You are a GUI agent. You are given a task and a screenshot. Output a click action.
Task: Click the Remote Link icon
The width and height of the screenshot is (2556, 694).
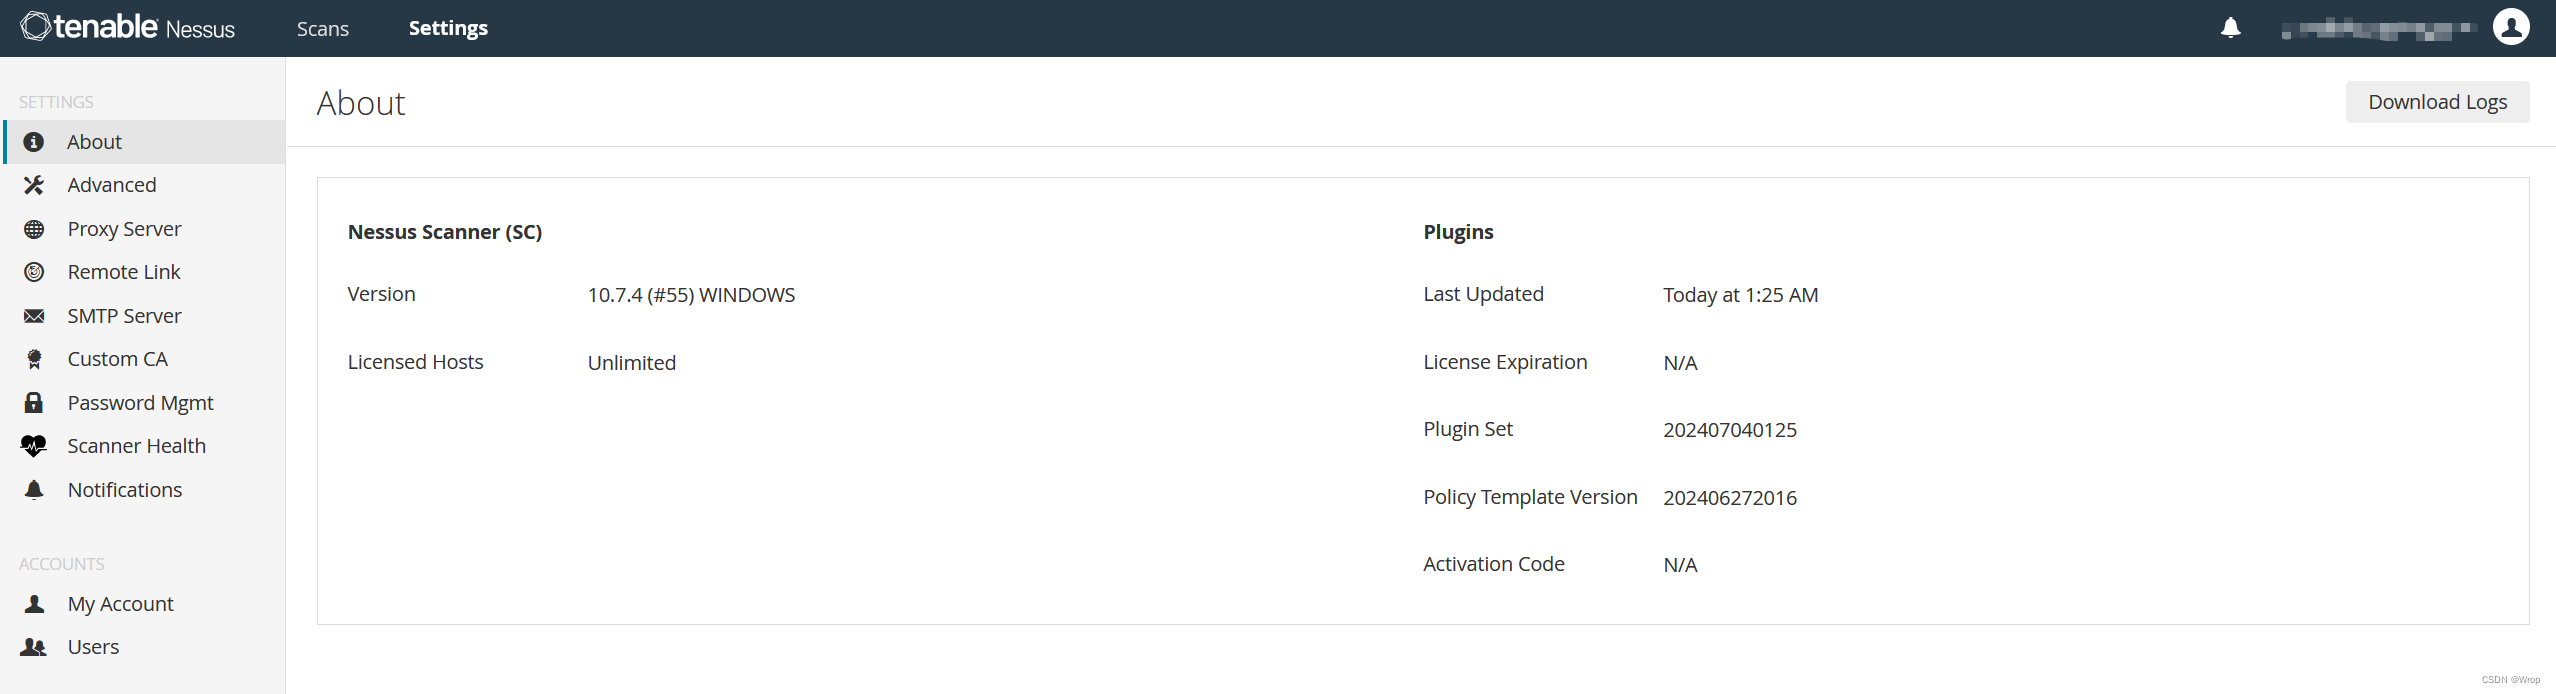[x=34, y=272]
